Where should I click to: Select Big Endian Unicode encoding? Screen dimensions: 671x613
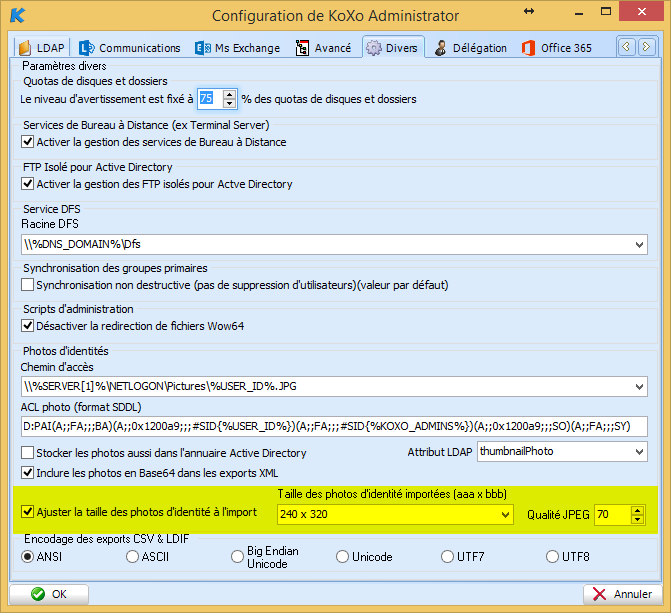pyautogui.click(x=237, y=556)
